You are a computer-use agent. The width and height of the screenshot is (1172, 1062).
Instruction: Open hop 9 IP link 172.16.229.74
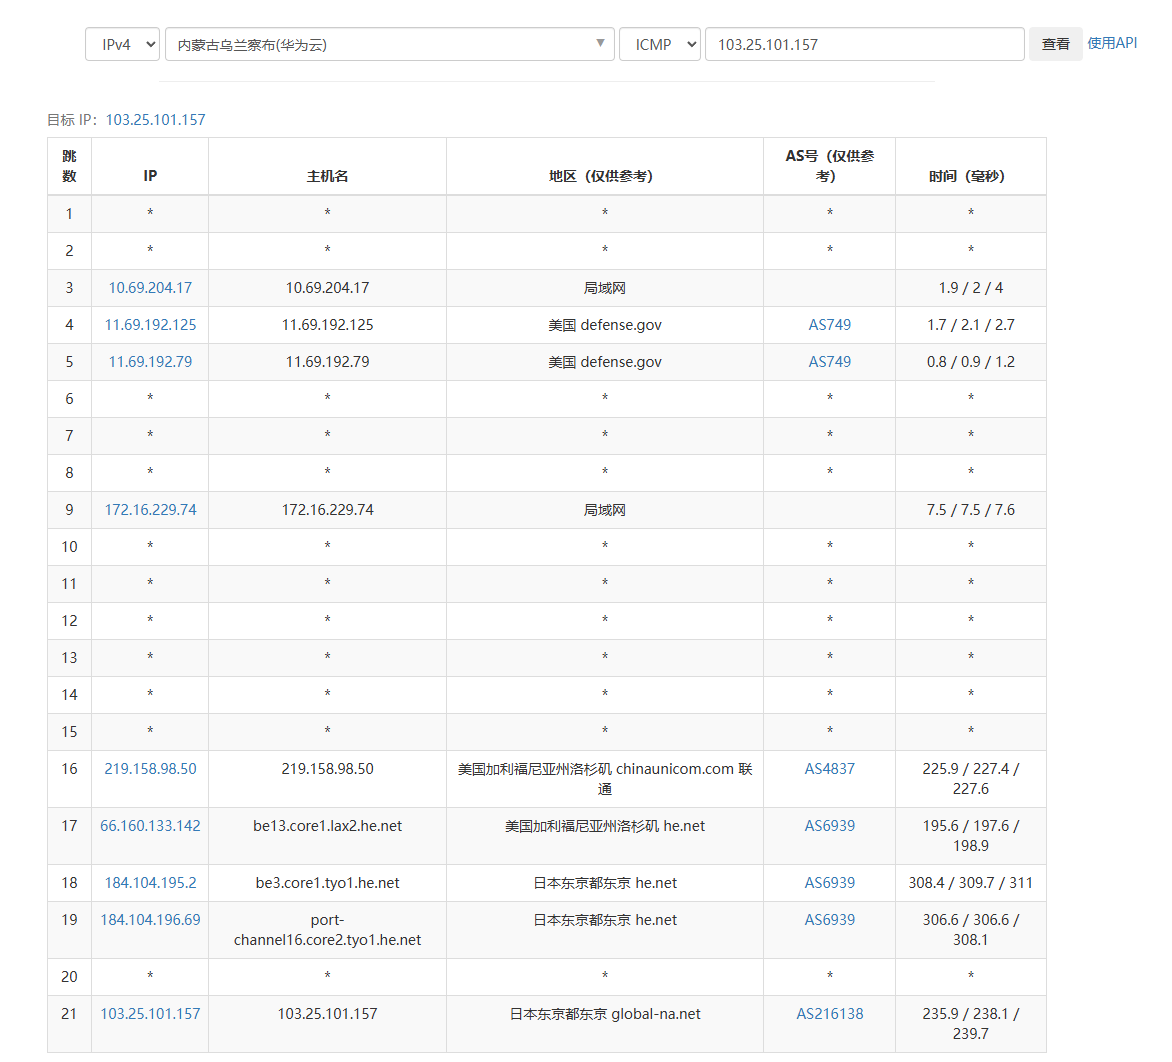coord(150,510)
